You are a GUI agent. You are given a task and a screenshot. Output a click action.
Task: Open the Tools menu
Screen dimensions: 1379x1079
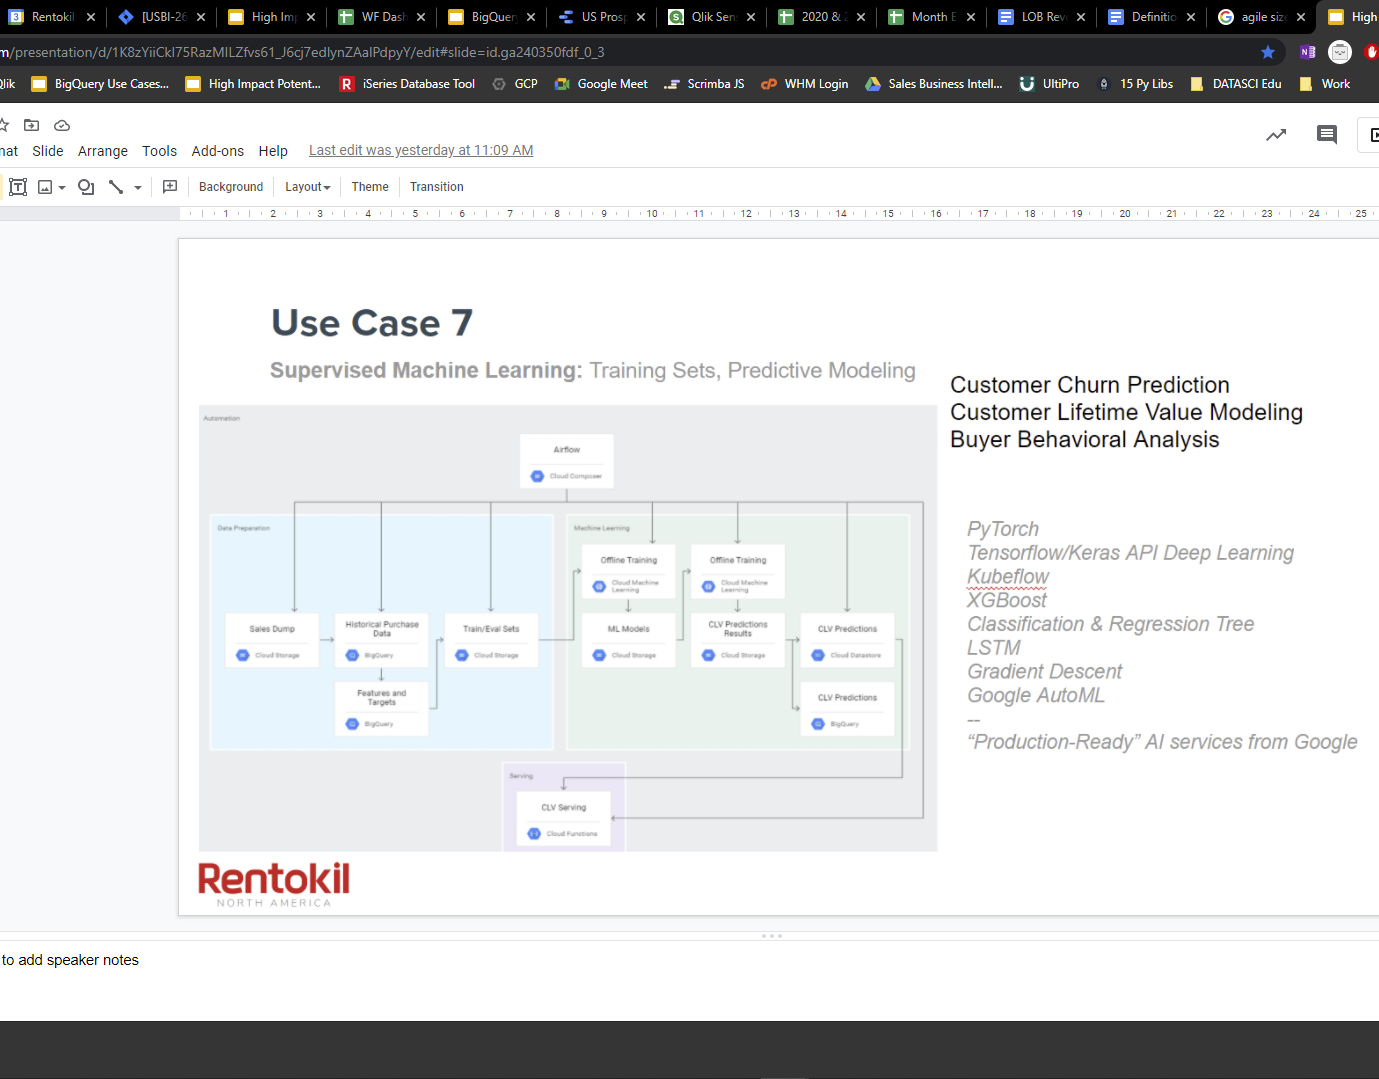tap(159, 151)
